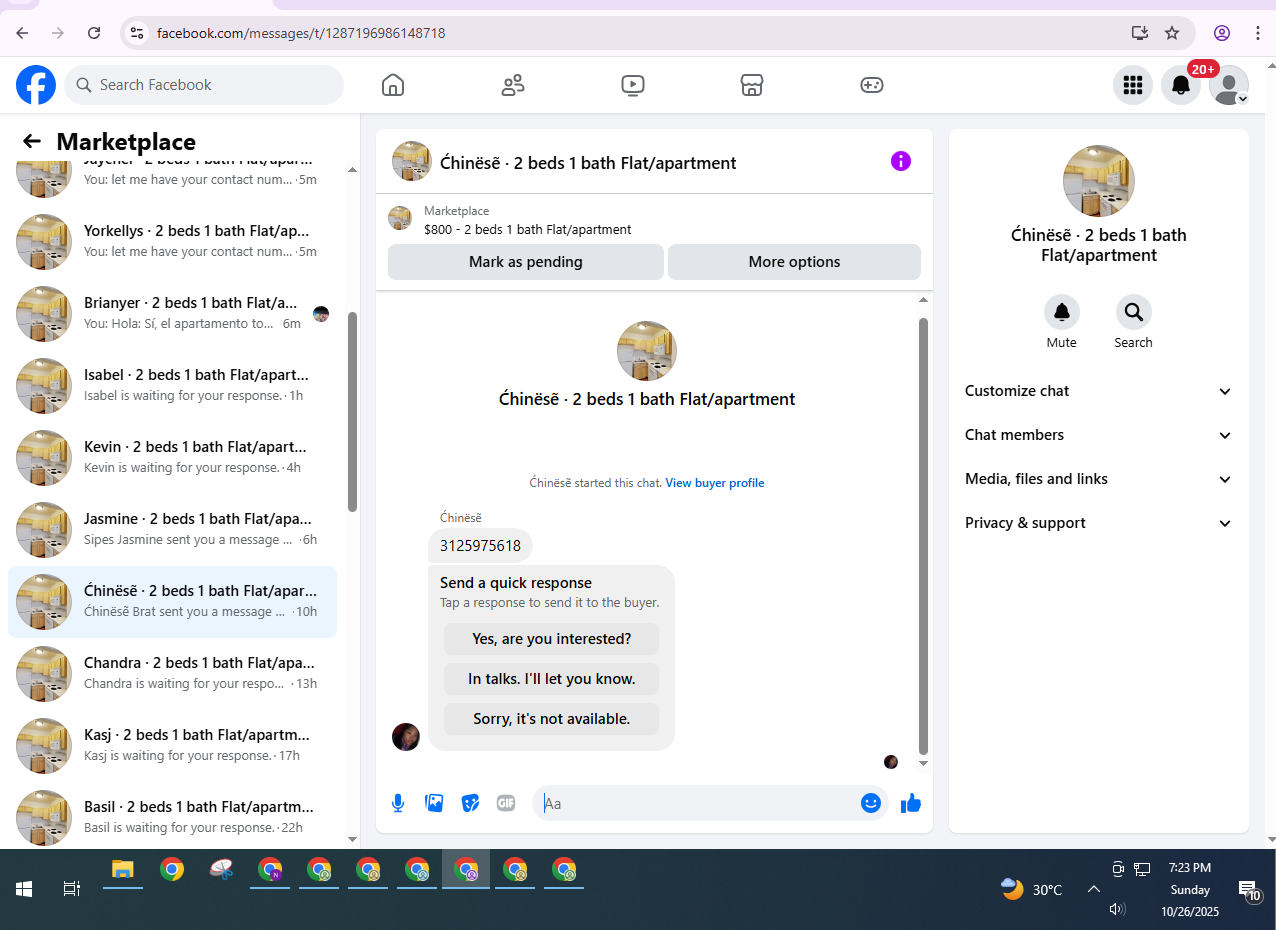Open the Video tab icon
Screen dimensions: 1276x930
click(x=632, y=85)
